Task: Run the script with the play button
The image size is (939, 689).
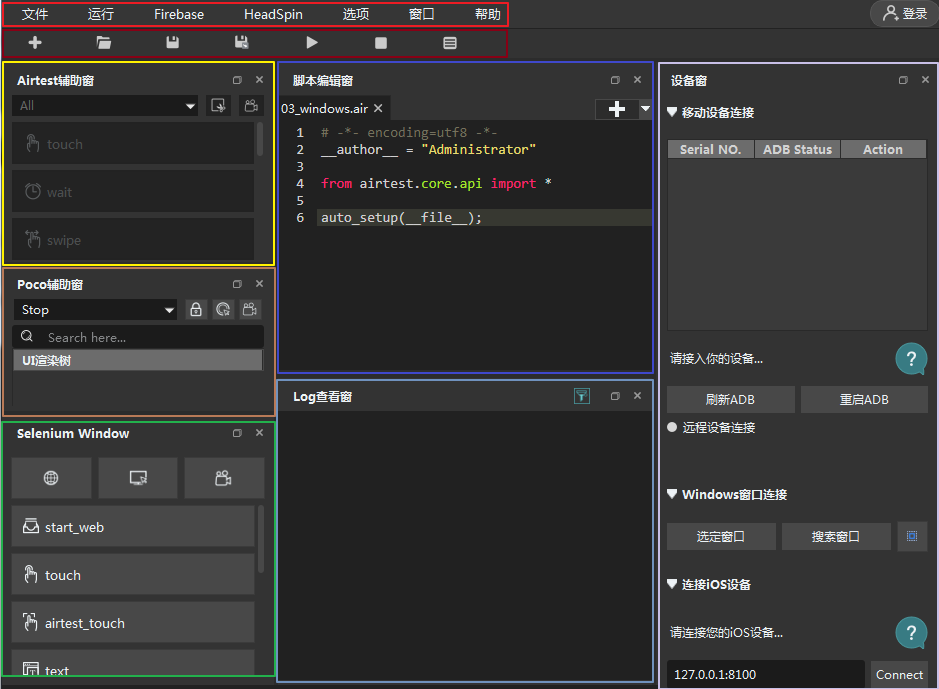Action: [x=311, y=43]
